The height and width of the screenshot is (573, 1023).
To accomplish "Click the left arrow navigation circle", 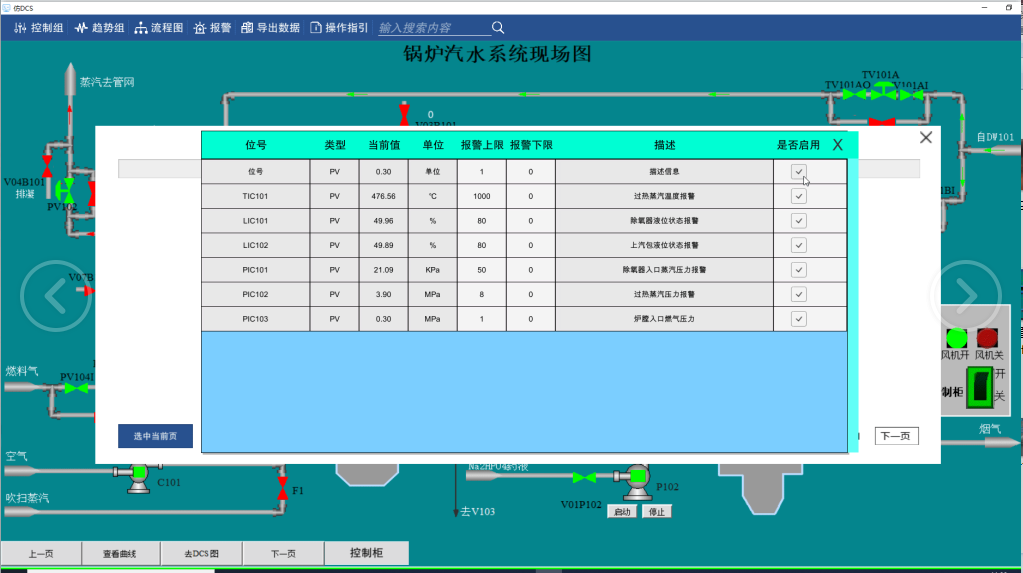I will (56, 294).
